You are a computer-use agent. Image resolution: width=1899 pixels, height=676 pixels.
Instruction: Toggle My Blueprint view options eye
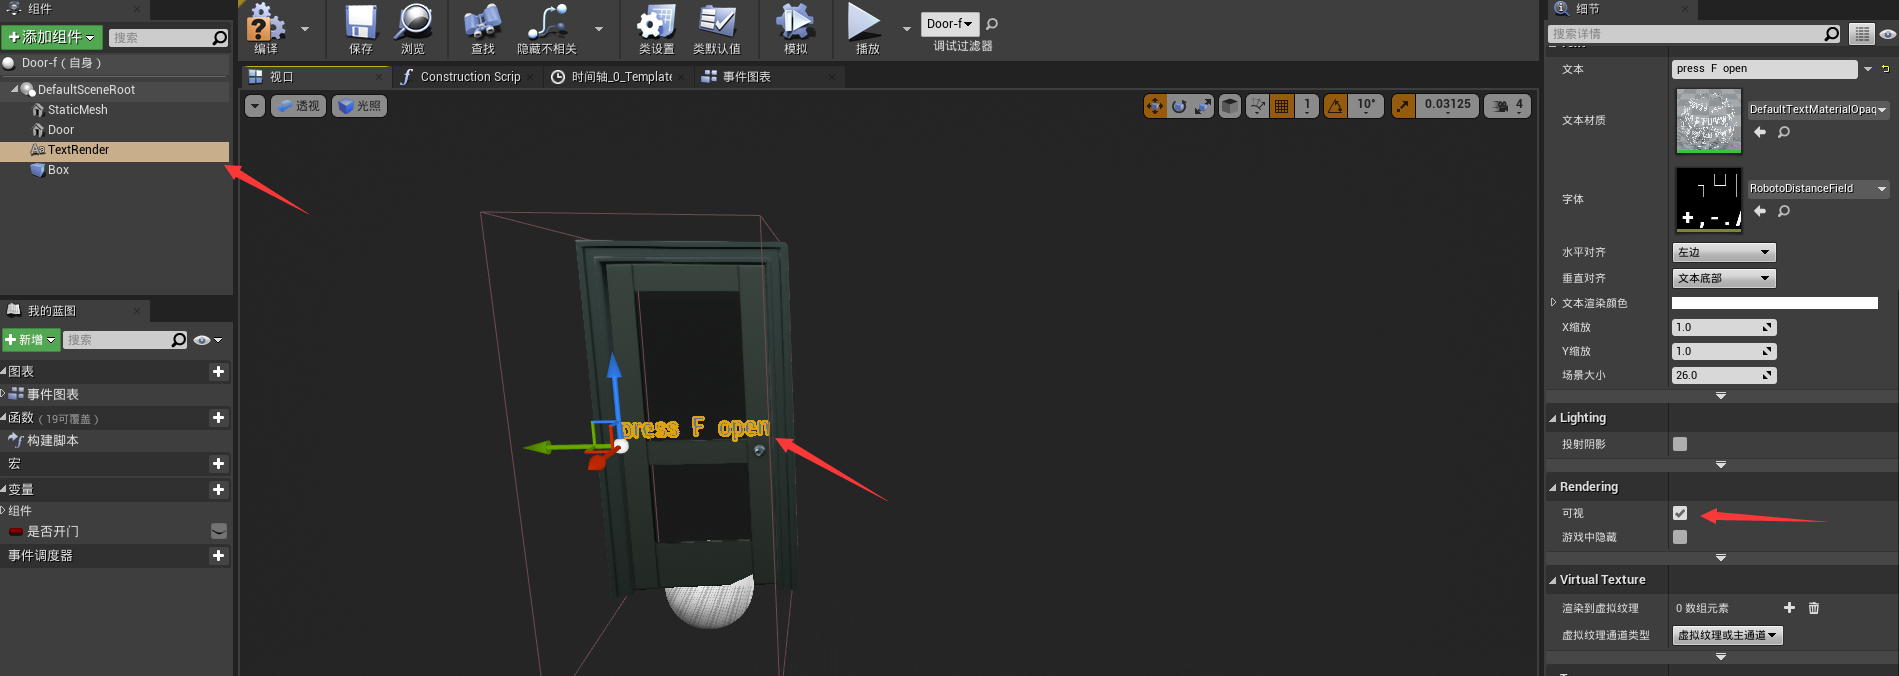207,340
